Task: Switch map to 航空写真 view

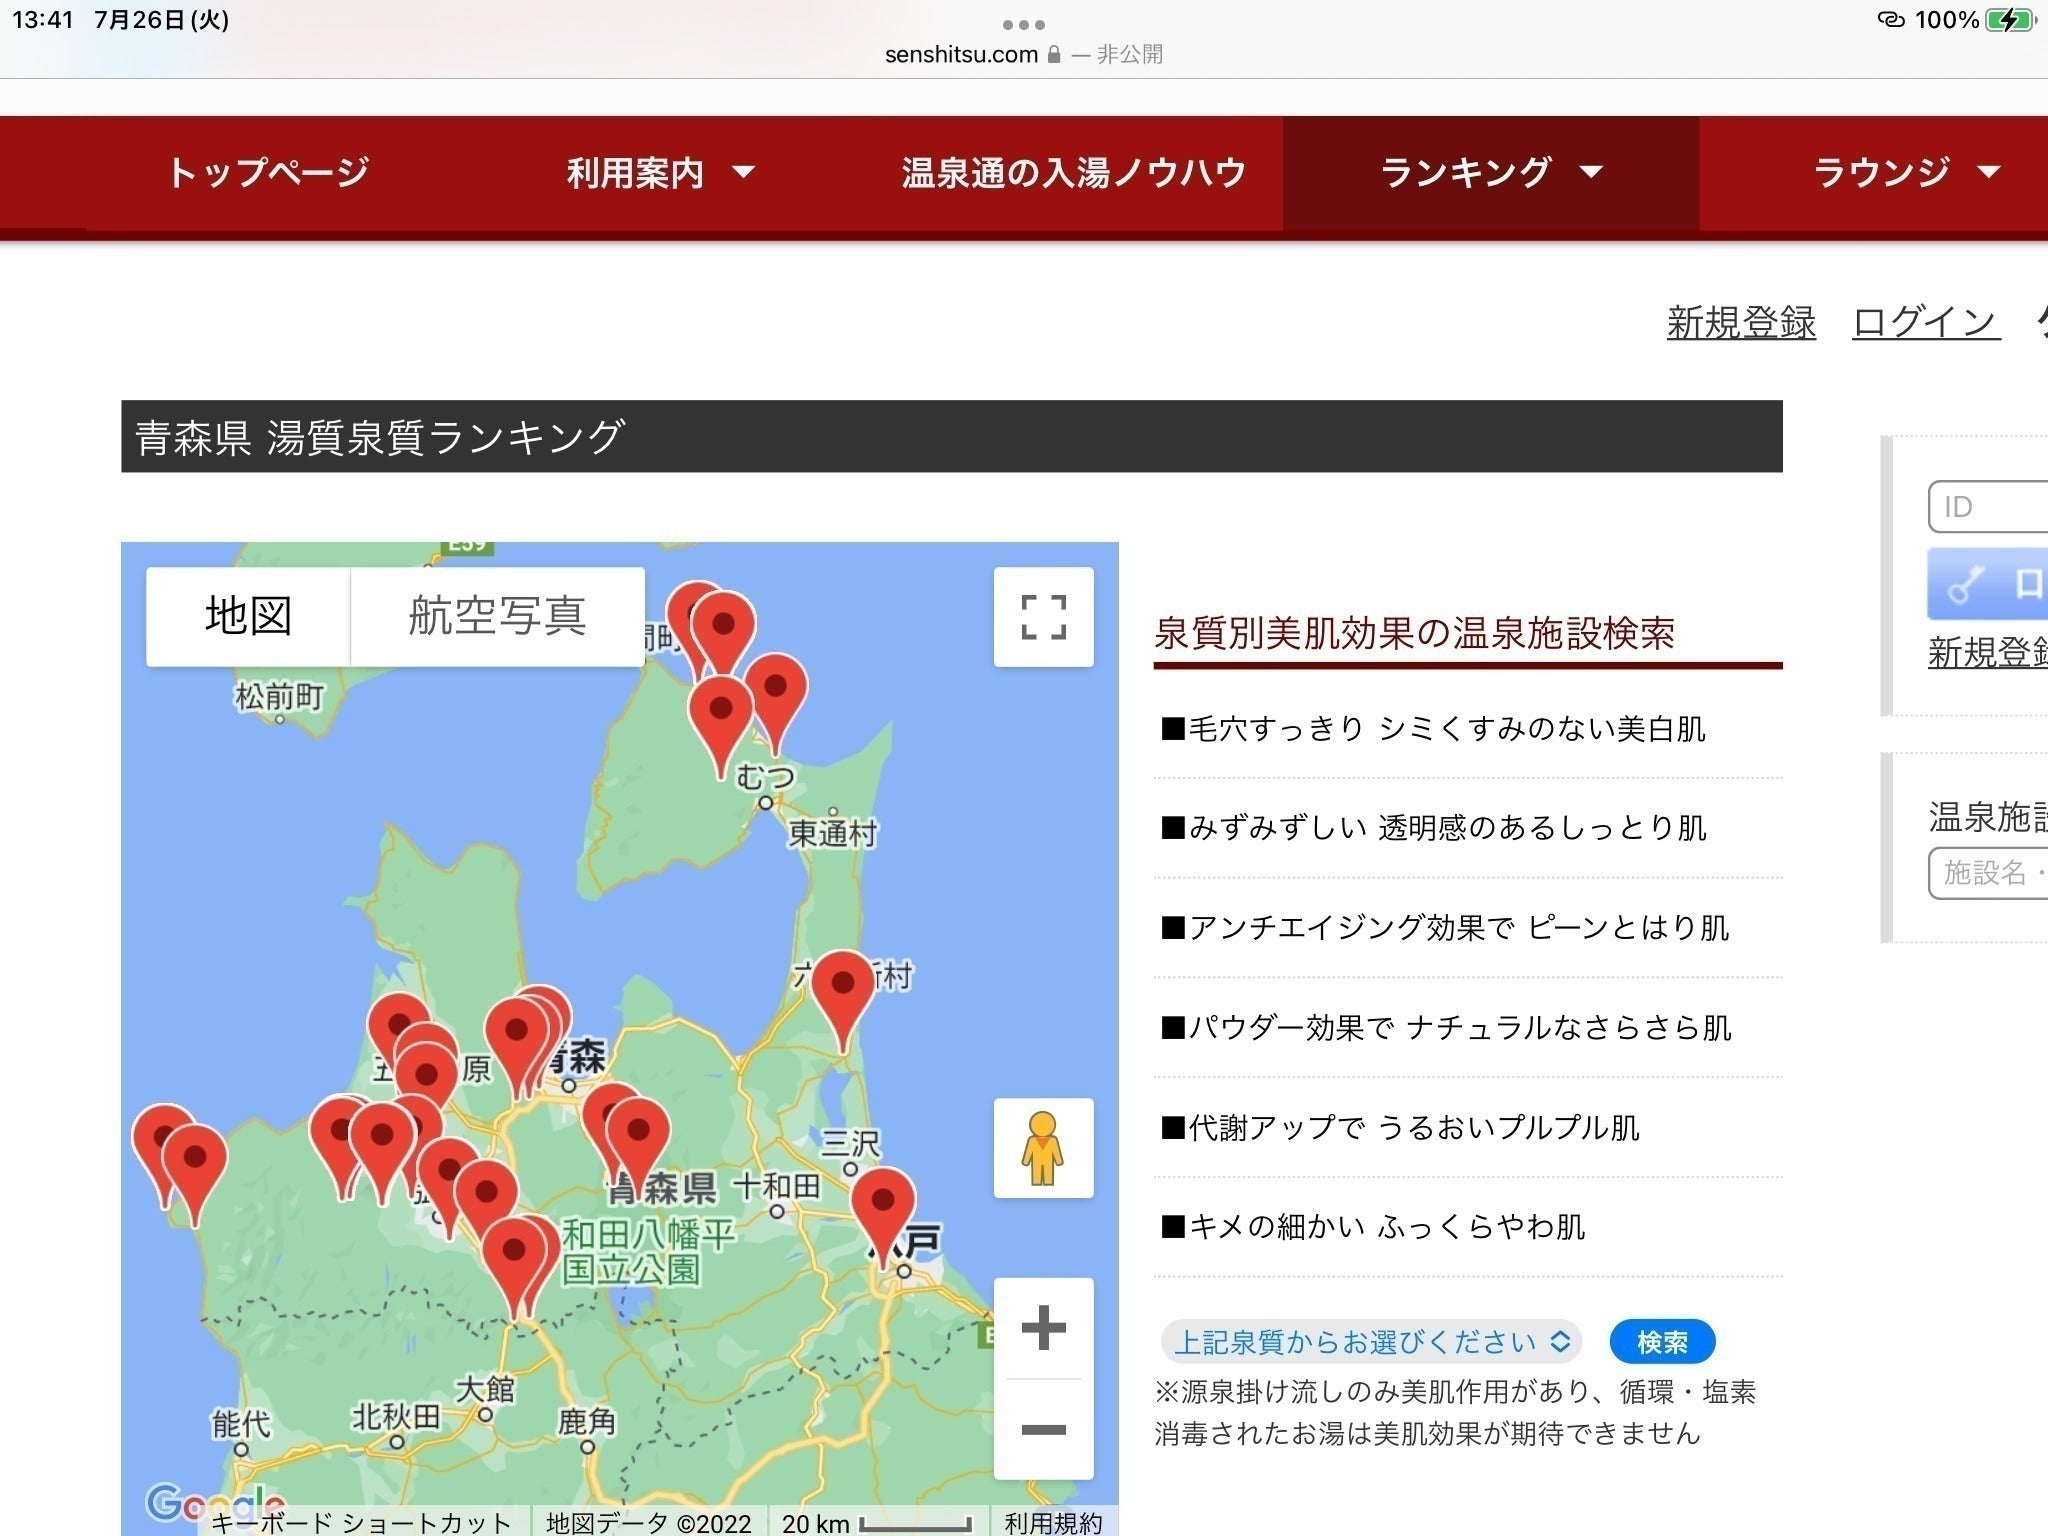Action: coord(497,616)
